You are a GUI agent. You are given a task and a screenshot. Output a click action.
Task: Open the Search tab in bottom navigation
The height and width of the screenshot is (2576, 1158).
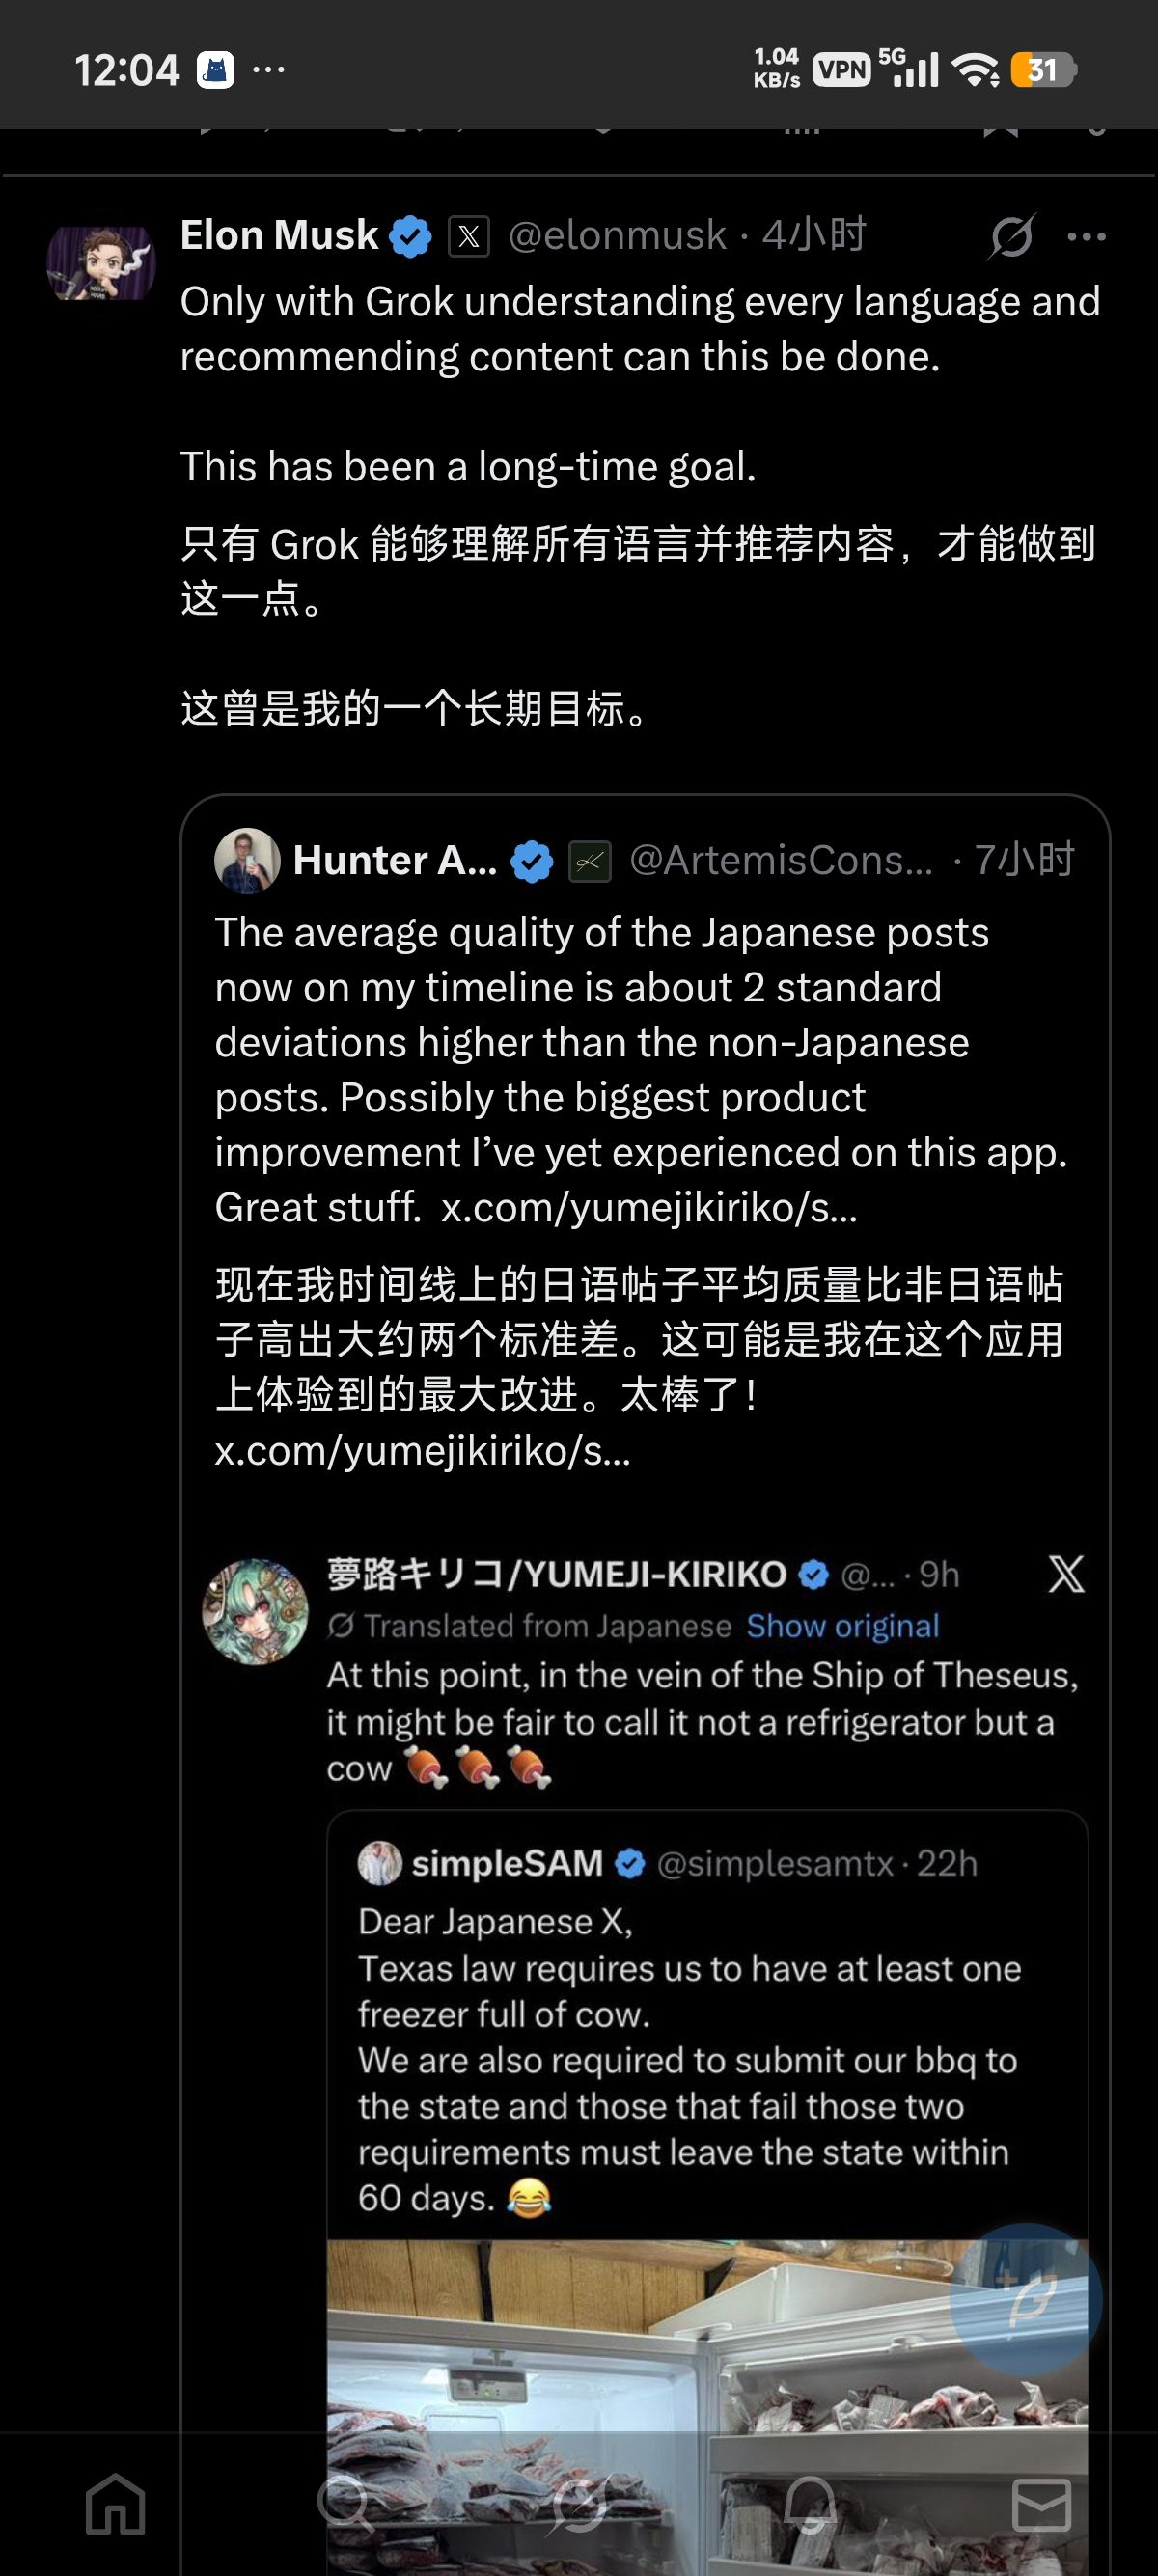point(346,2505)
